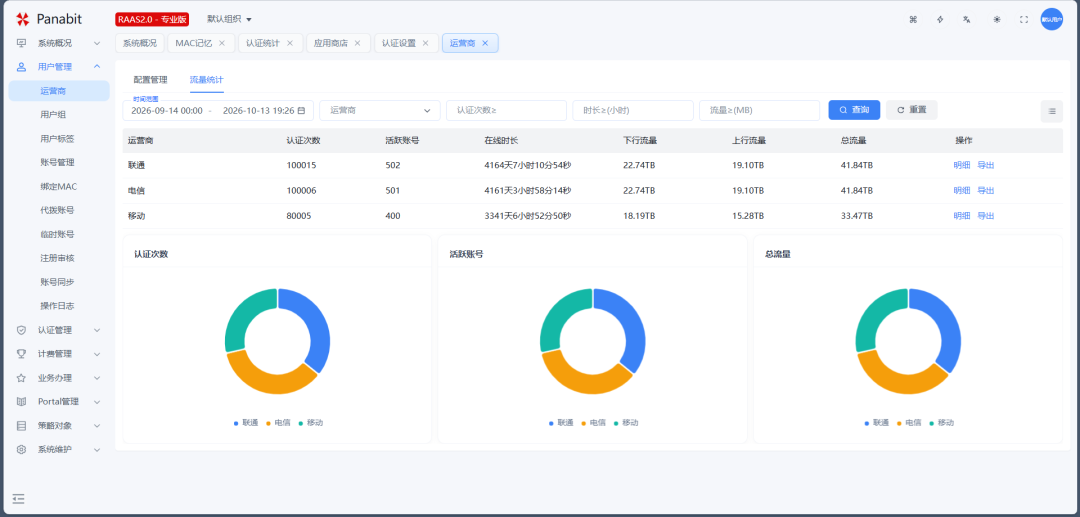Screen dimensions: 1080x517
Task: Open the 运营商 filter dropdown
Action: click(380, 110)
